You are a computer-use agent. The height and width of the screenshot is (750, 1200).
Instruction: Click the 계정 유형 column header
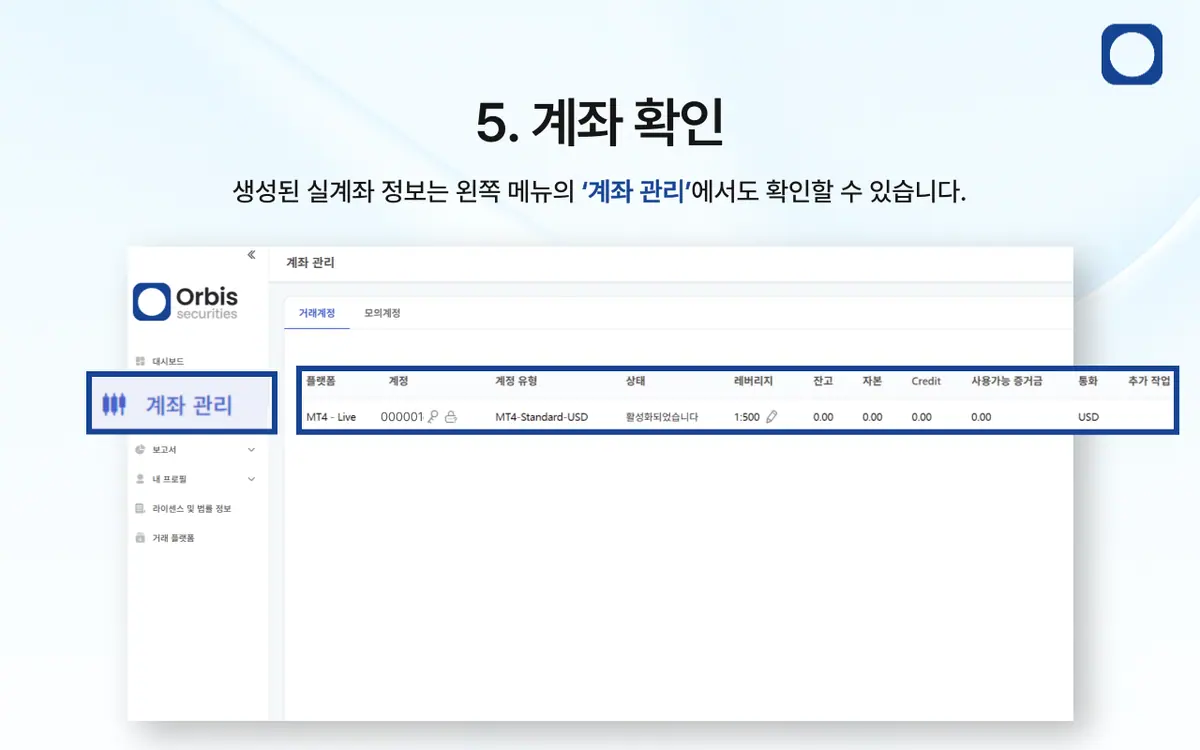click(516, 381)
